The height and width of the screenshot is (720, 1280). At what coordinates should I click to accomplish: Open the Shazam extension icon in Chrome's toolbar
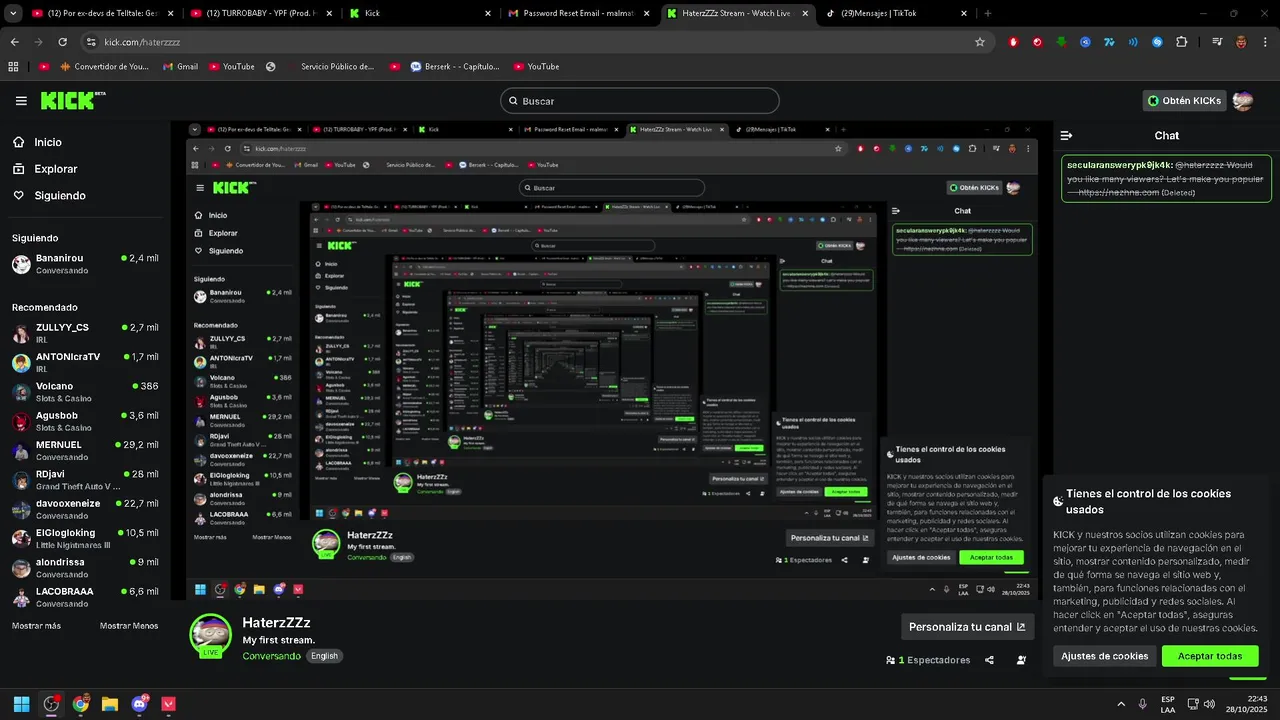click(x=1157, y=42)
